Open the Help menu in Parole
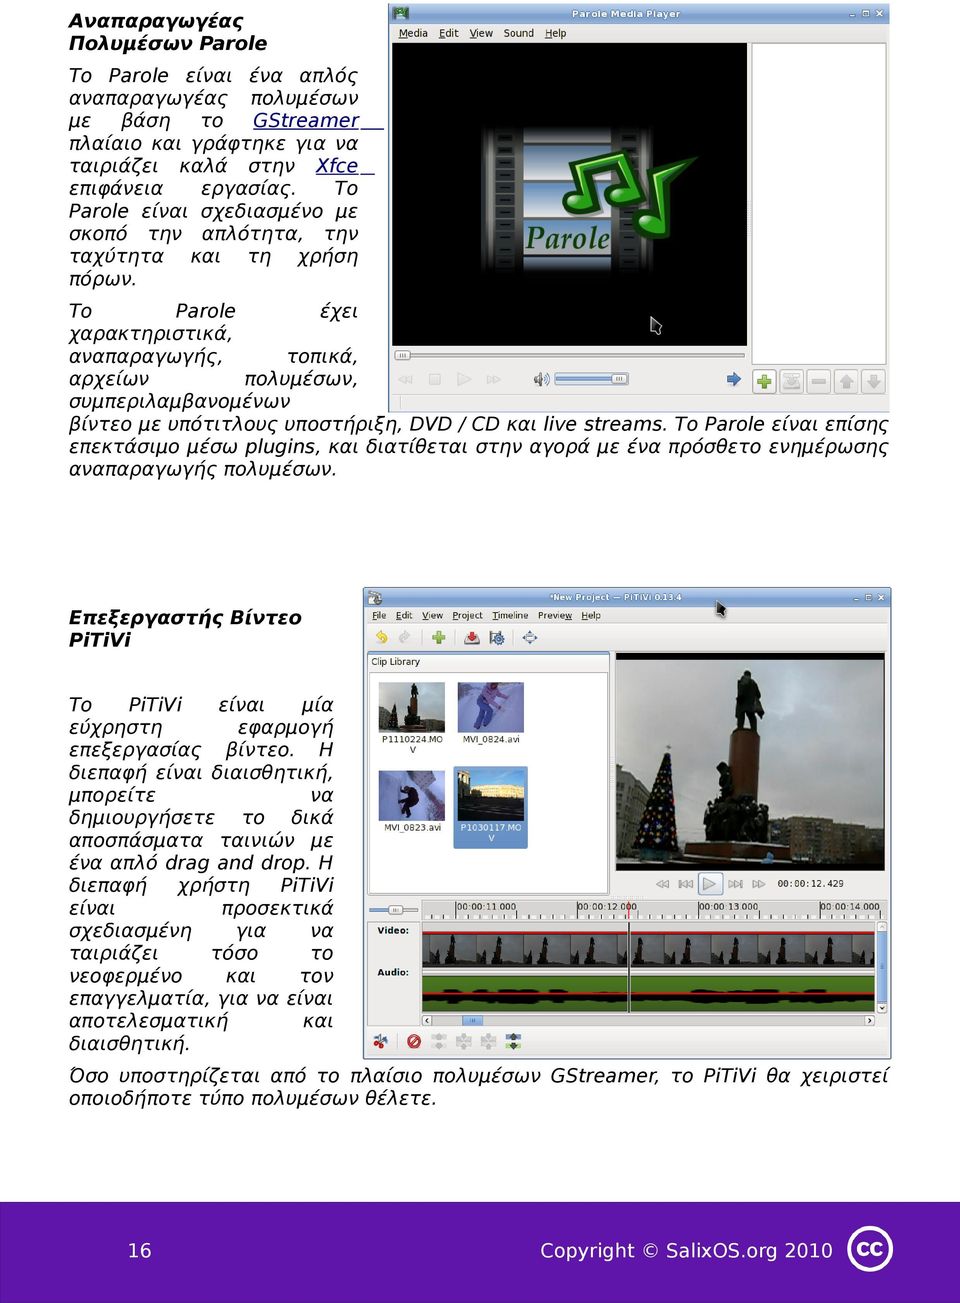This screenshot has width=960, height=1303. 555,33
